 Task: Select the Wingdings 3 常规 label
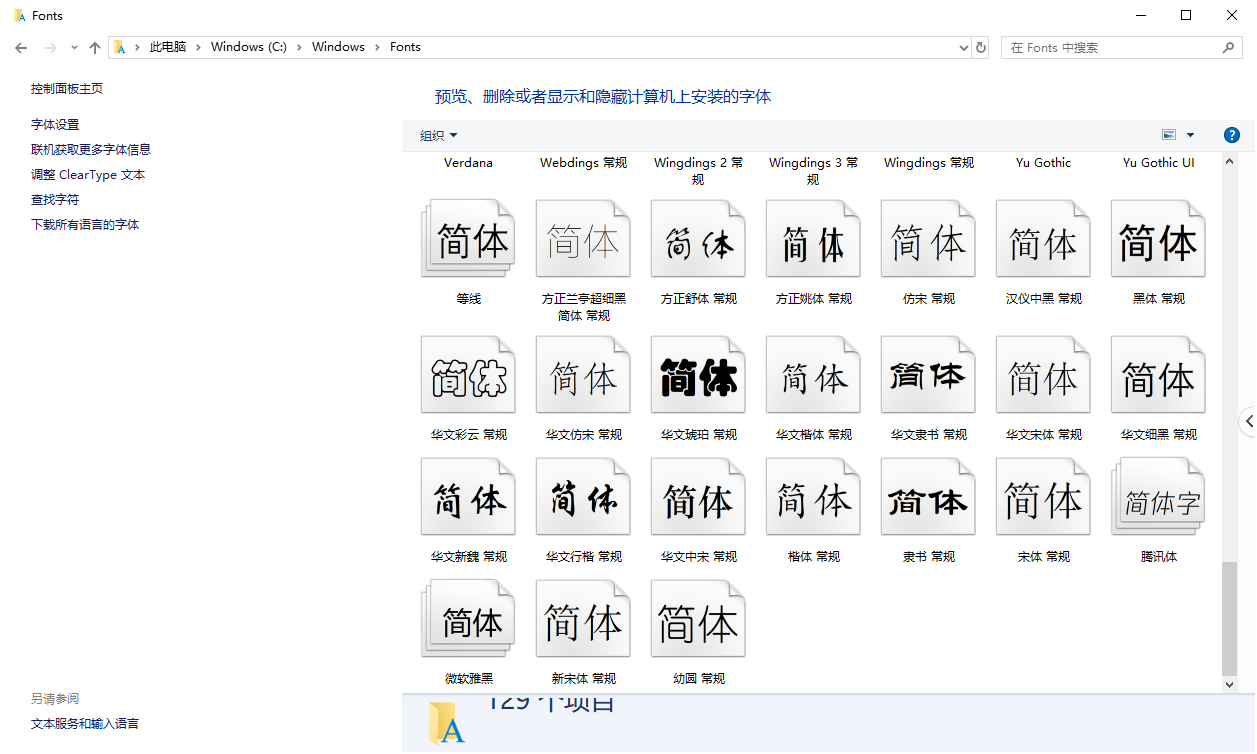[813, 171]
